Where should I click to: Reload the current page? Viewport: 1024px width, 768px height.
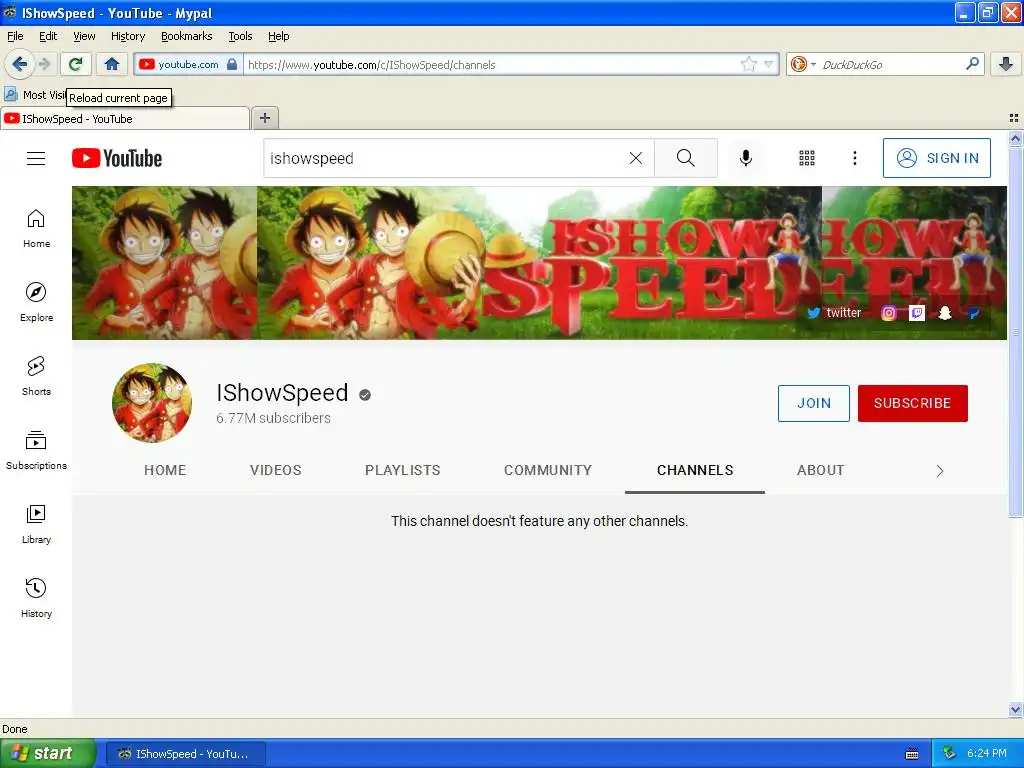[75, 64]
